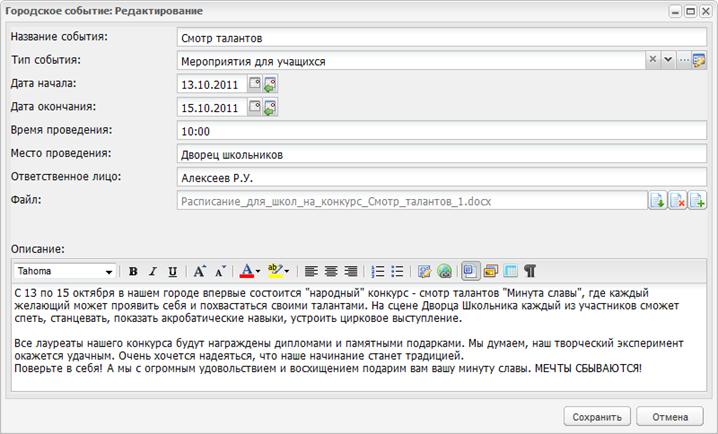Open font color dropdown arrow
Viewport: 718px width, 434px height.
258,271
